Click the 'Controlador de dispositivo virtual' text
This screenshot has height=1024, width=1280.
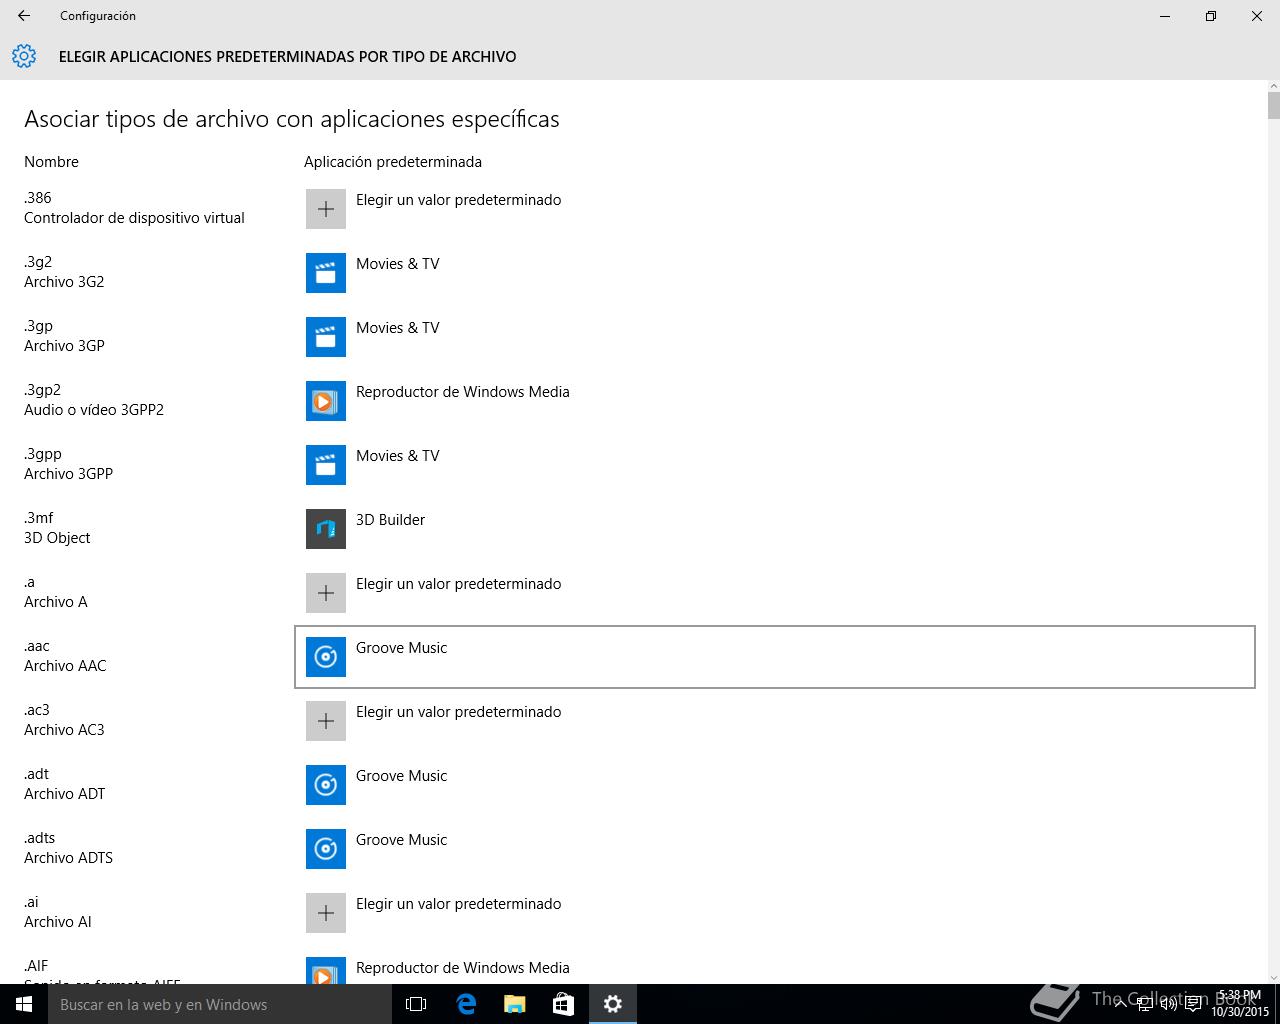(x=134, y=218)
